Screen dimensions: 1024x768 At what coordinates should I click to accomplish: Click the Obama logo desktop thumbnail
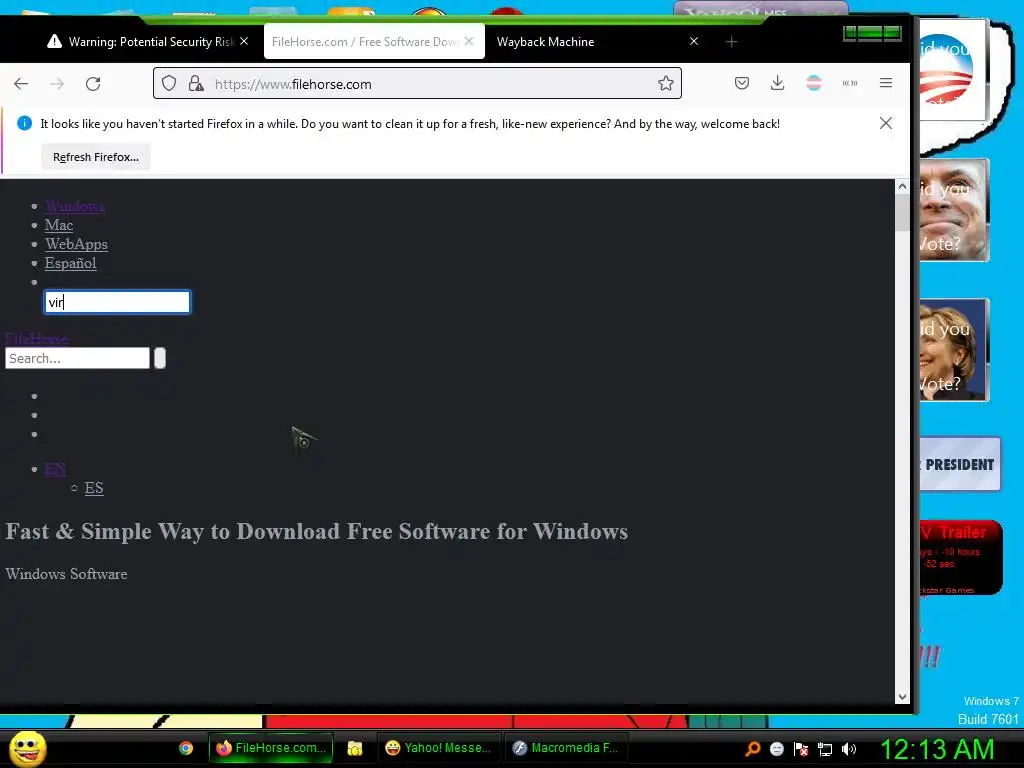953,71
